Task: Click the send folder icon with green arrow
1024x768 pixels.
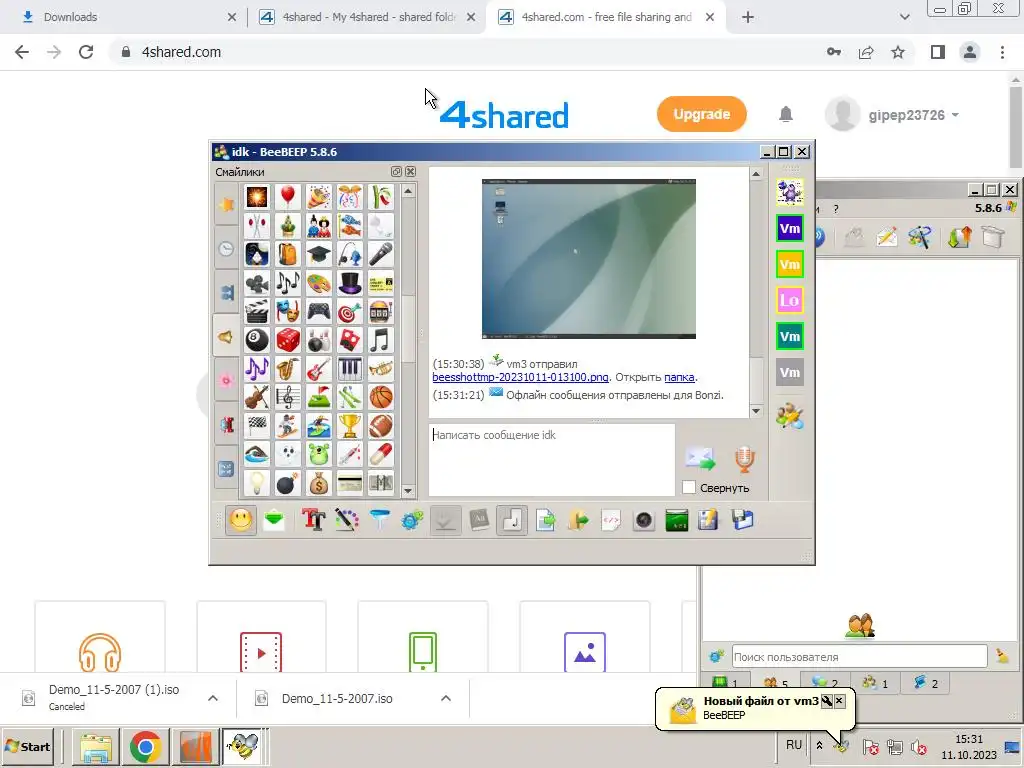Action: point(578,520)
